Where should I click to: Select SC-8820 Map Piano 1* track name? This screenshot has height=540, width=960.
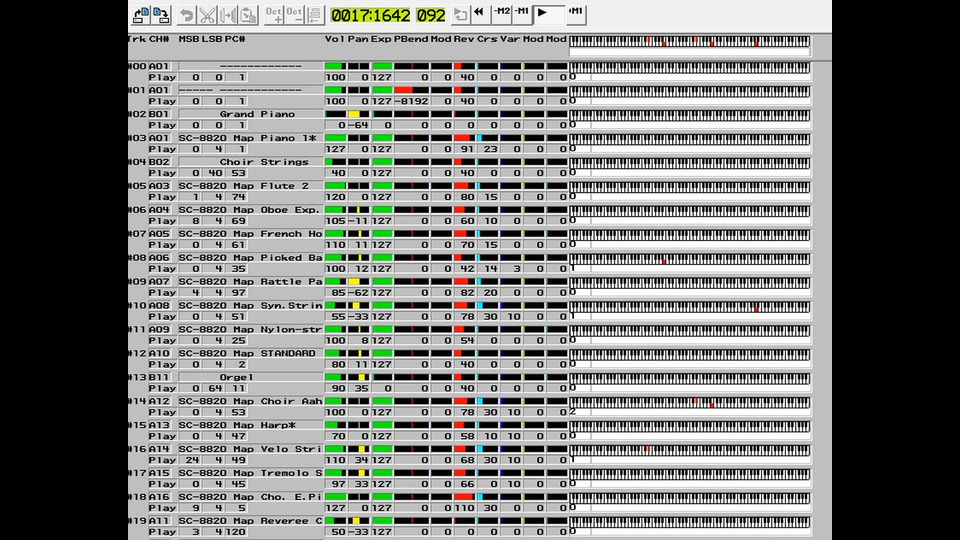[251, 138]
